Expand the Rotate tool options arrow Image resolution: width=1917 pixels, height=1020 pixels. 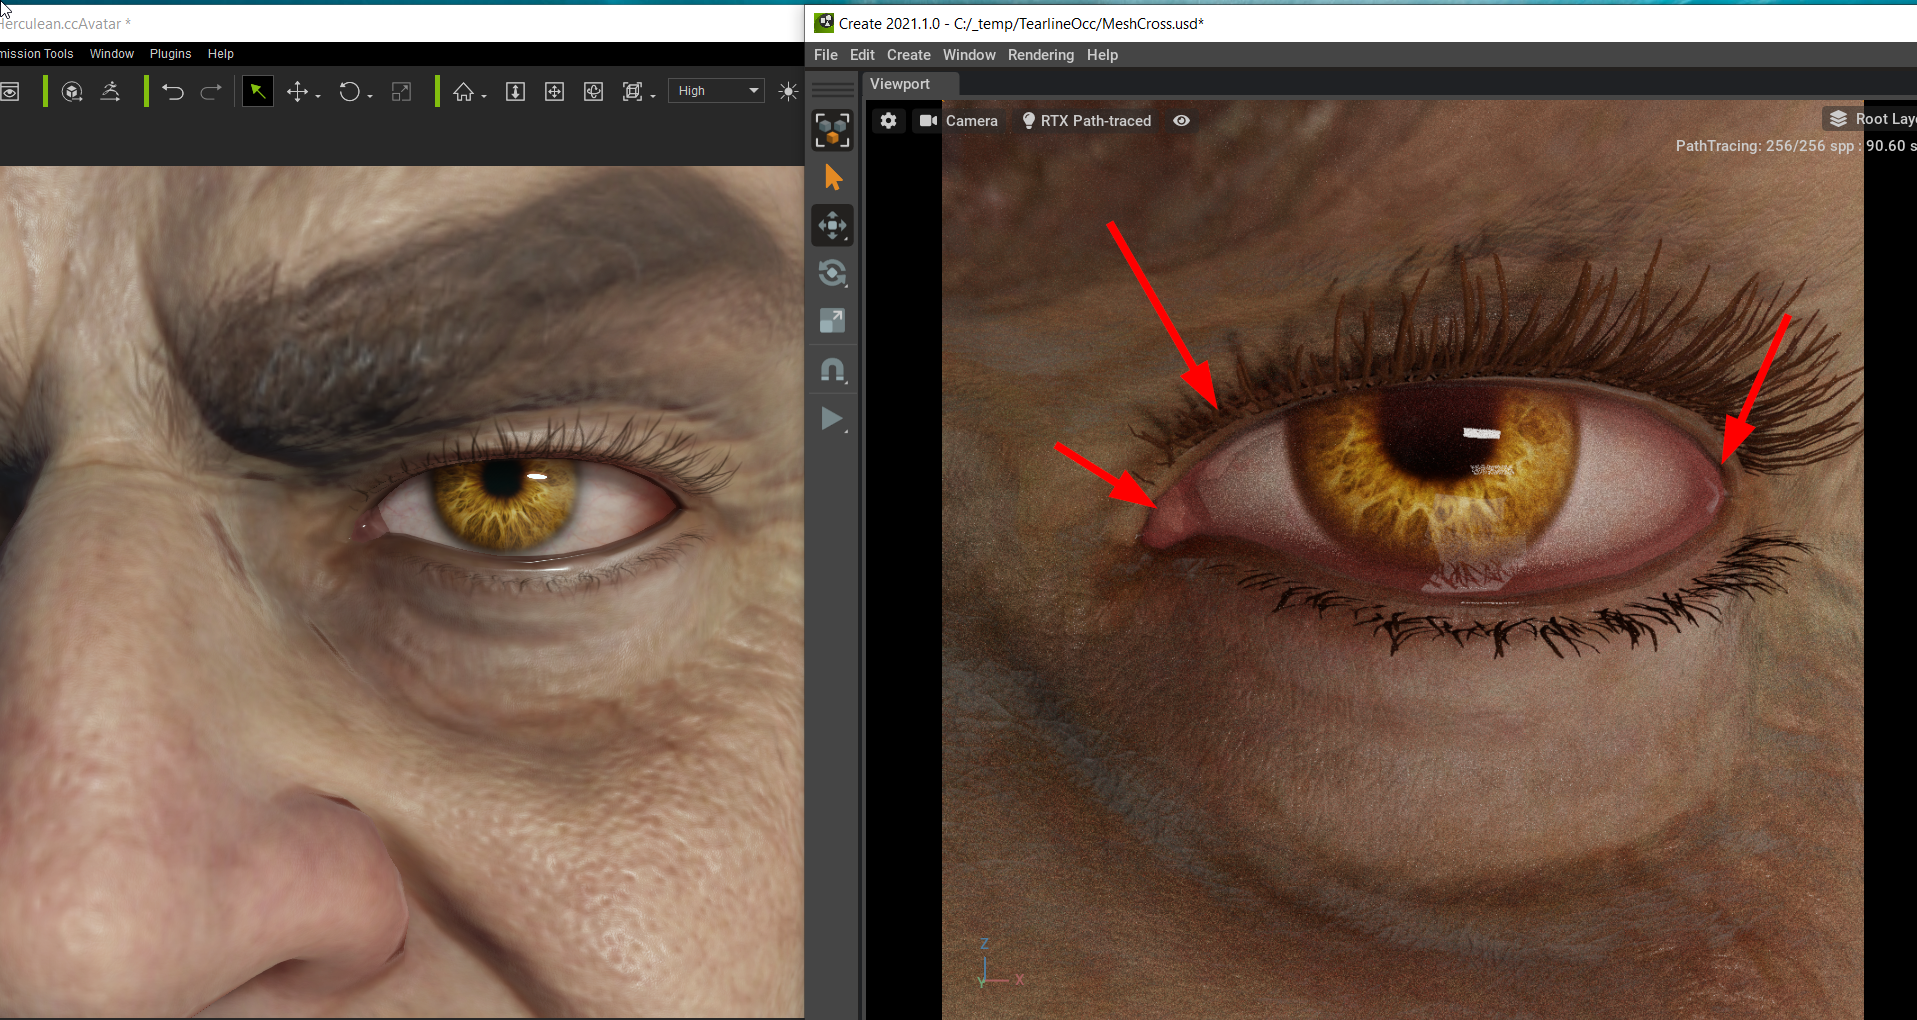click(x=370, y=96)
